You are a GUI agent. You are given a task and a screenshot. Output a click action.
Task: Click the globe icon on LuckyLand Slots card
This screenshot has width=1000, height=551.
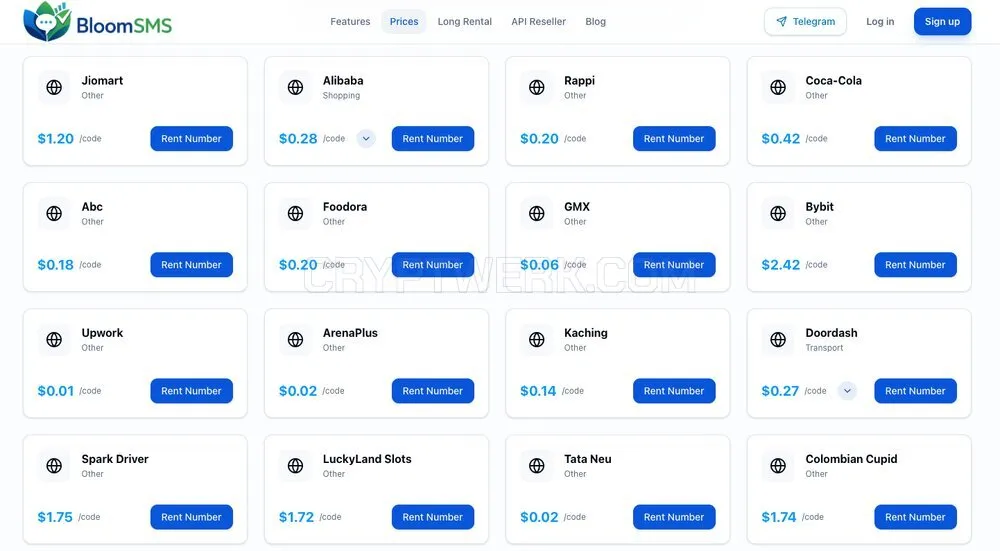(295, 466)
